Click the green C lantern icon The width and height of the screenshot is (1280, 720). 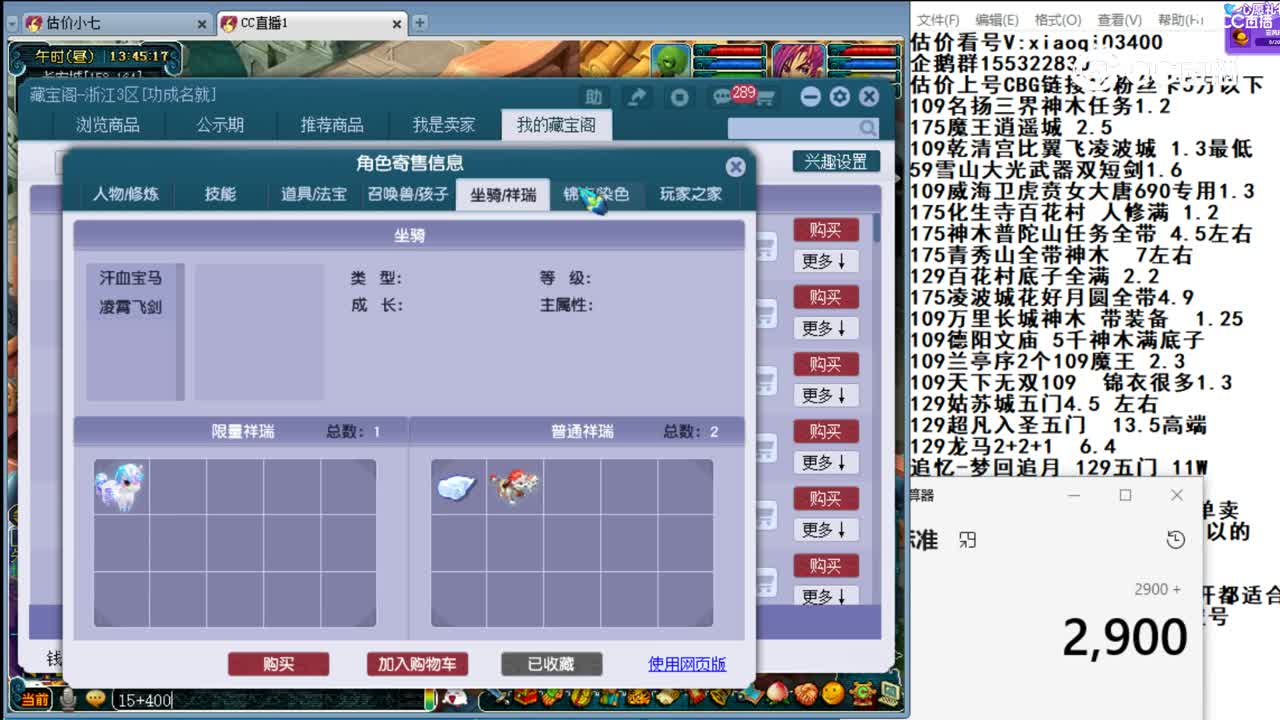click(862, 693)
